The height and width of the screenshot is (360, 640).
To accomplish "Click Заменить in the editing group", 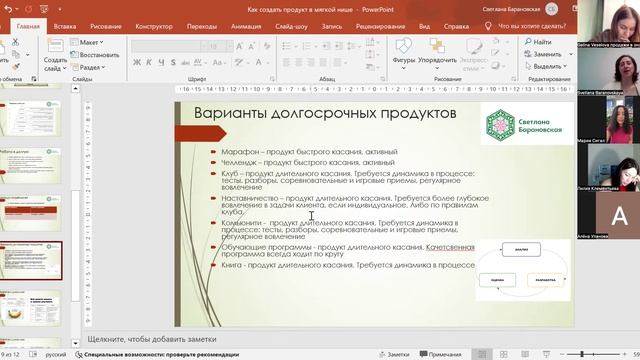I will [543, 54].
